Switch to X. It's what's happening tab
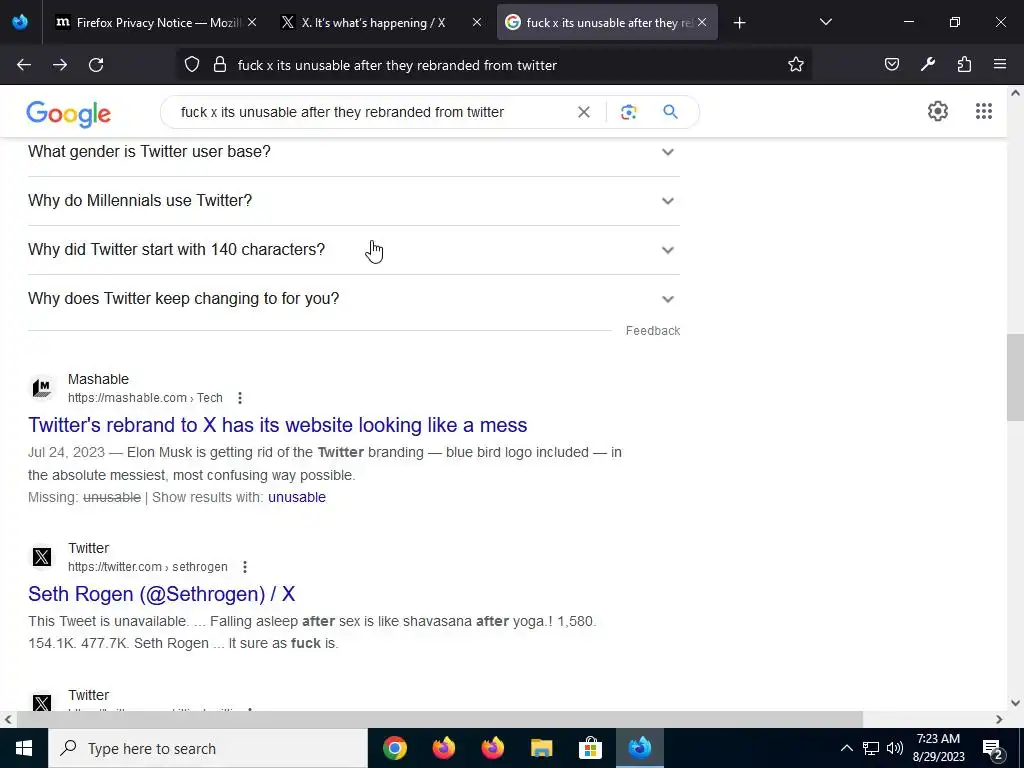 (373, 23)
